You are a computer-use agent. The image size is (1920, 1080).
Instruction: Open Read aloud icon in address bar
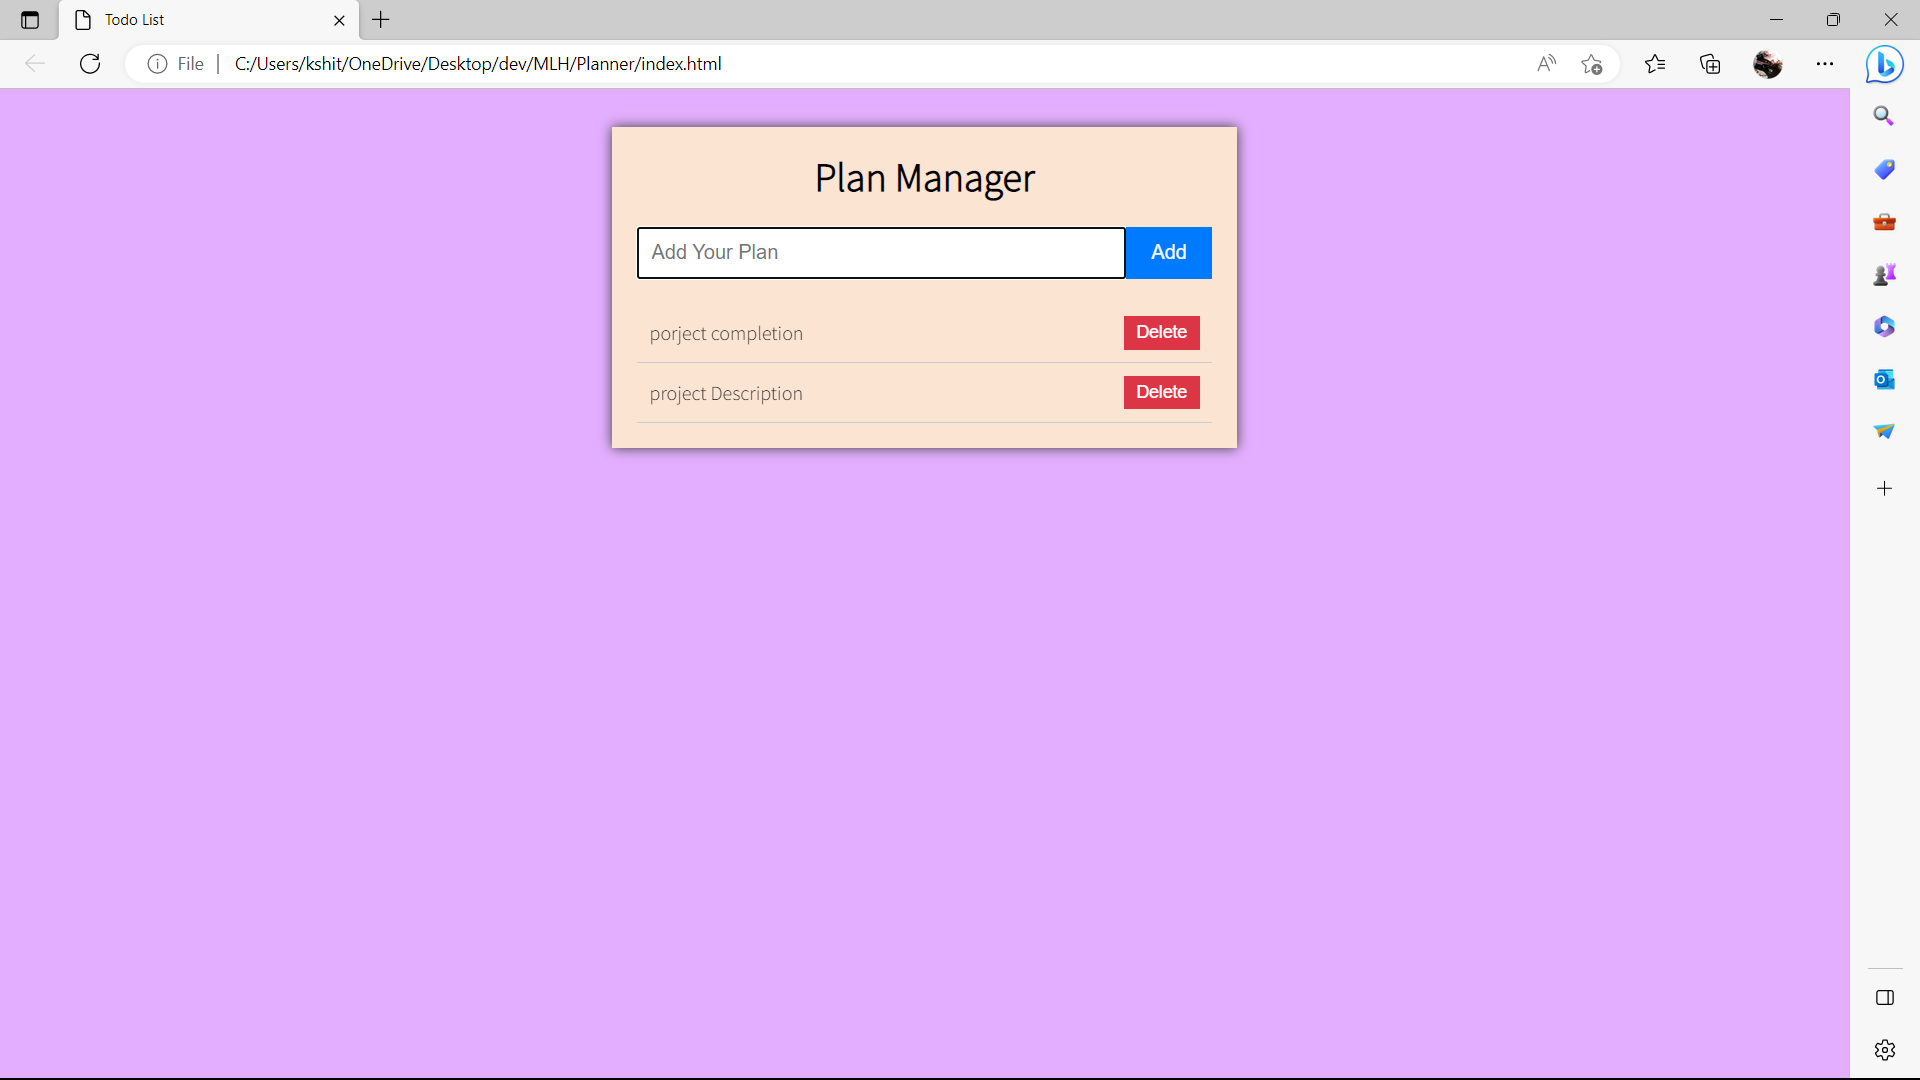point(1546,64)
